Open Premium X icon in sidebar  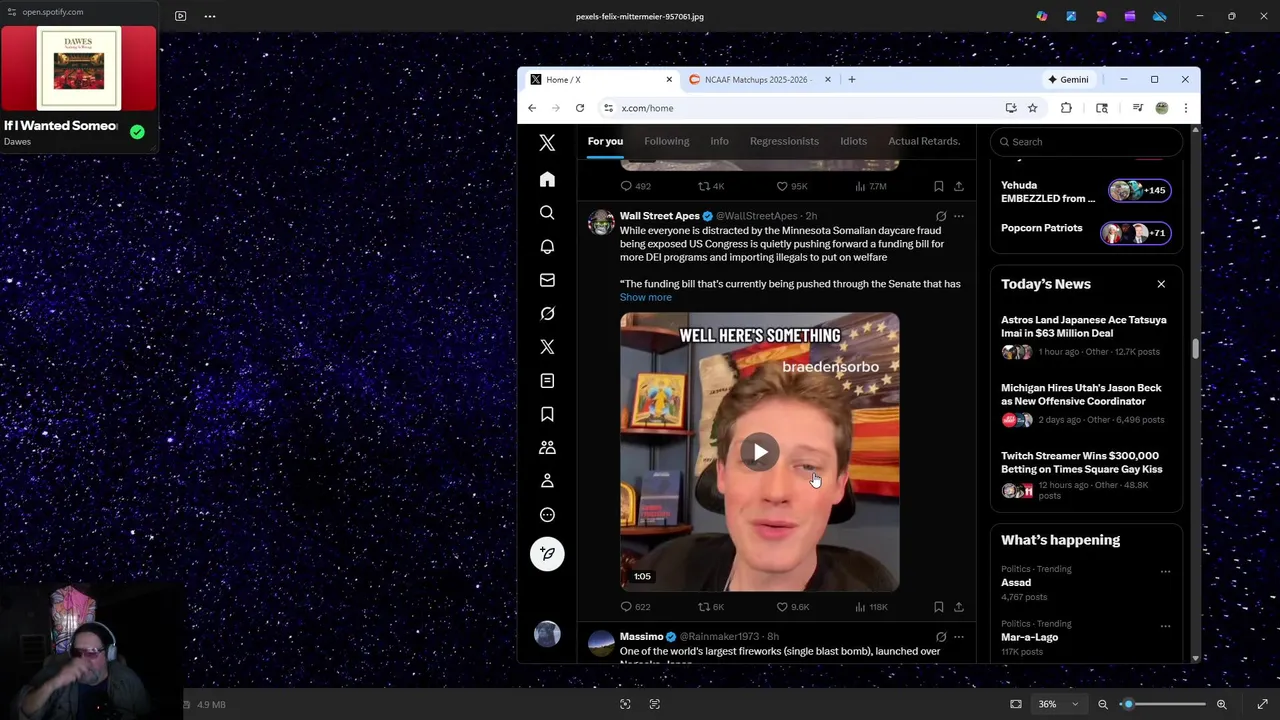pos(547,347)
